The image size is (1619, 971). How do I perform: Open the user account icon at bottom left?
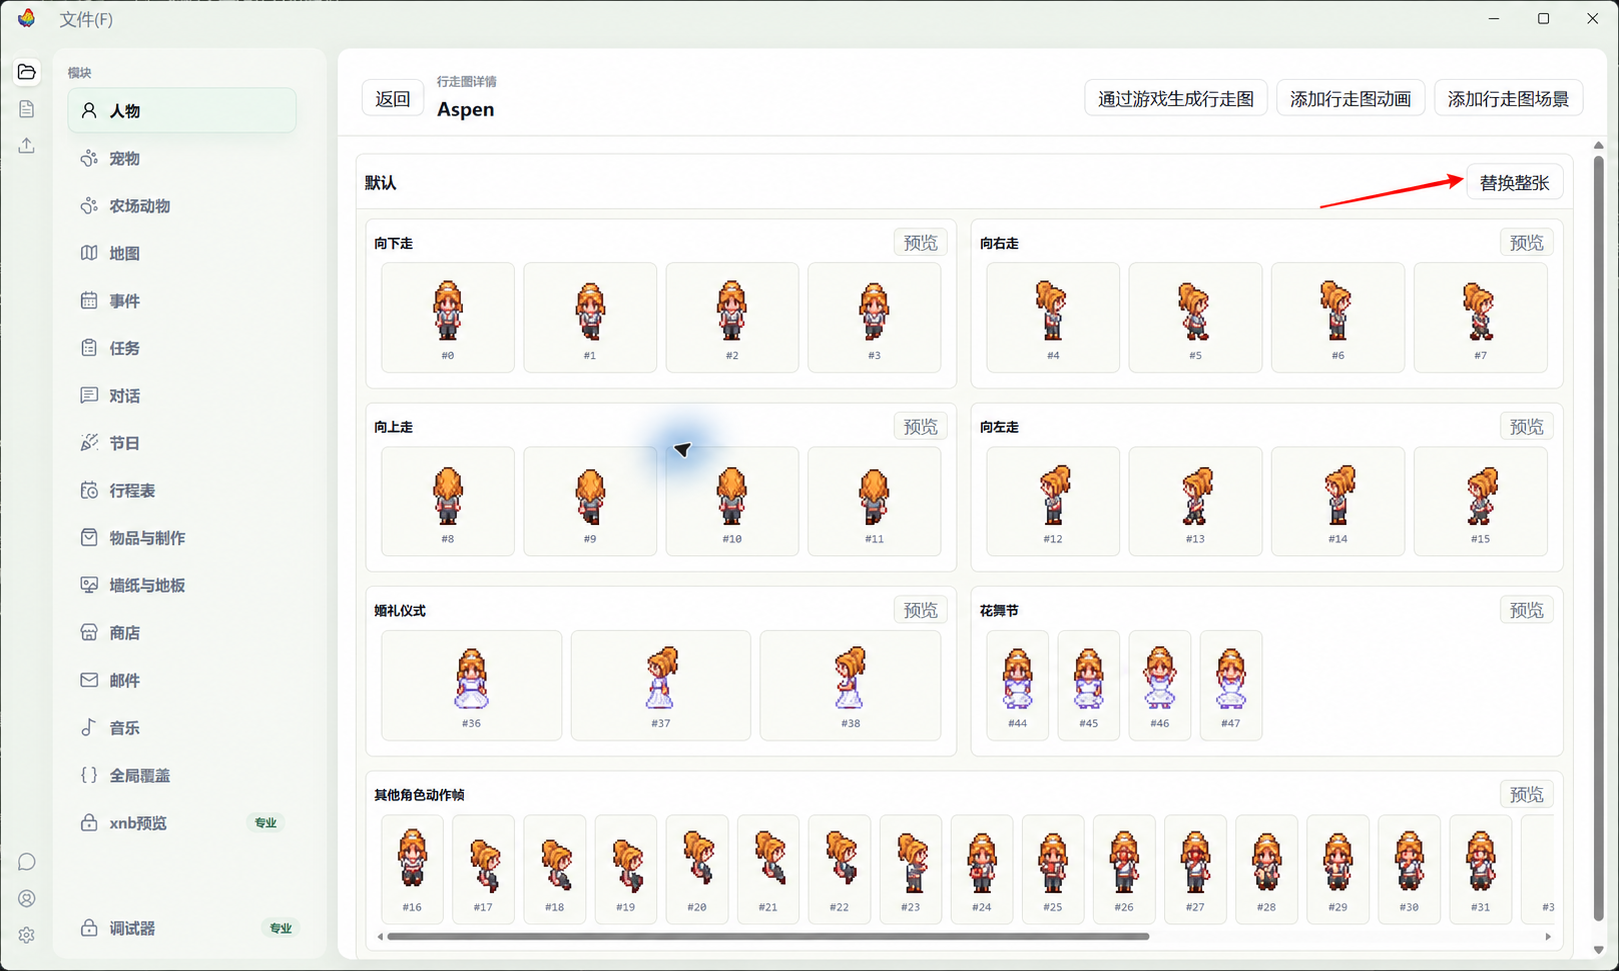pos(27,899)
